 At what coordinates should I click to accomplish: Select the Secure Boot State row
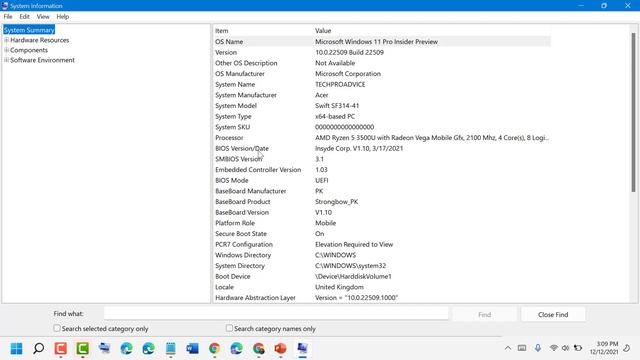(x=382, y=233)
